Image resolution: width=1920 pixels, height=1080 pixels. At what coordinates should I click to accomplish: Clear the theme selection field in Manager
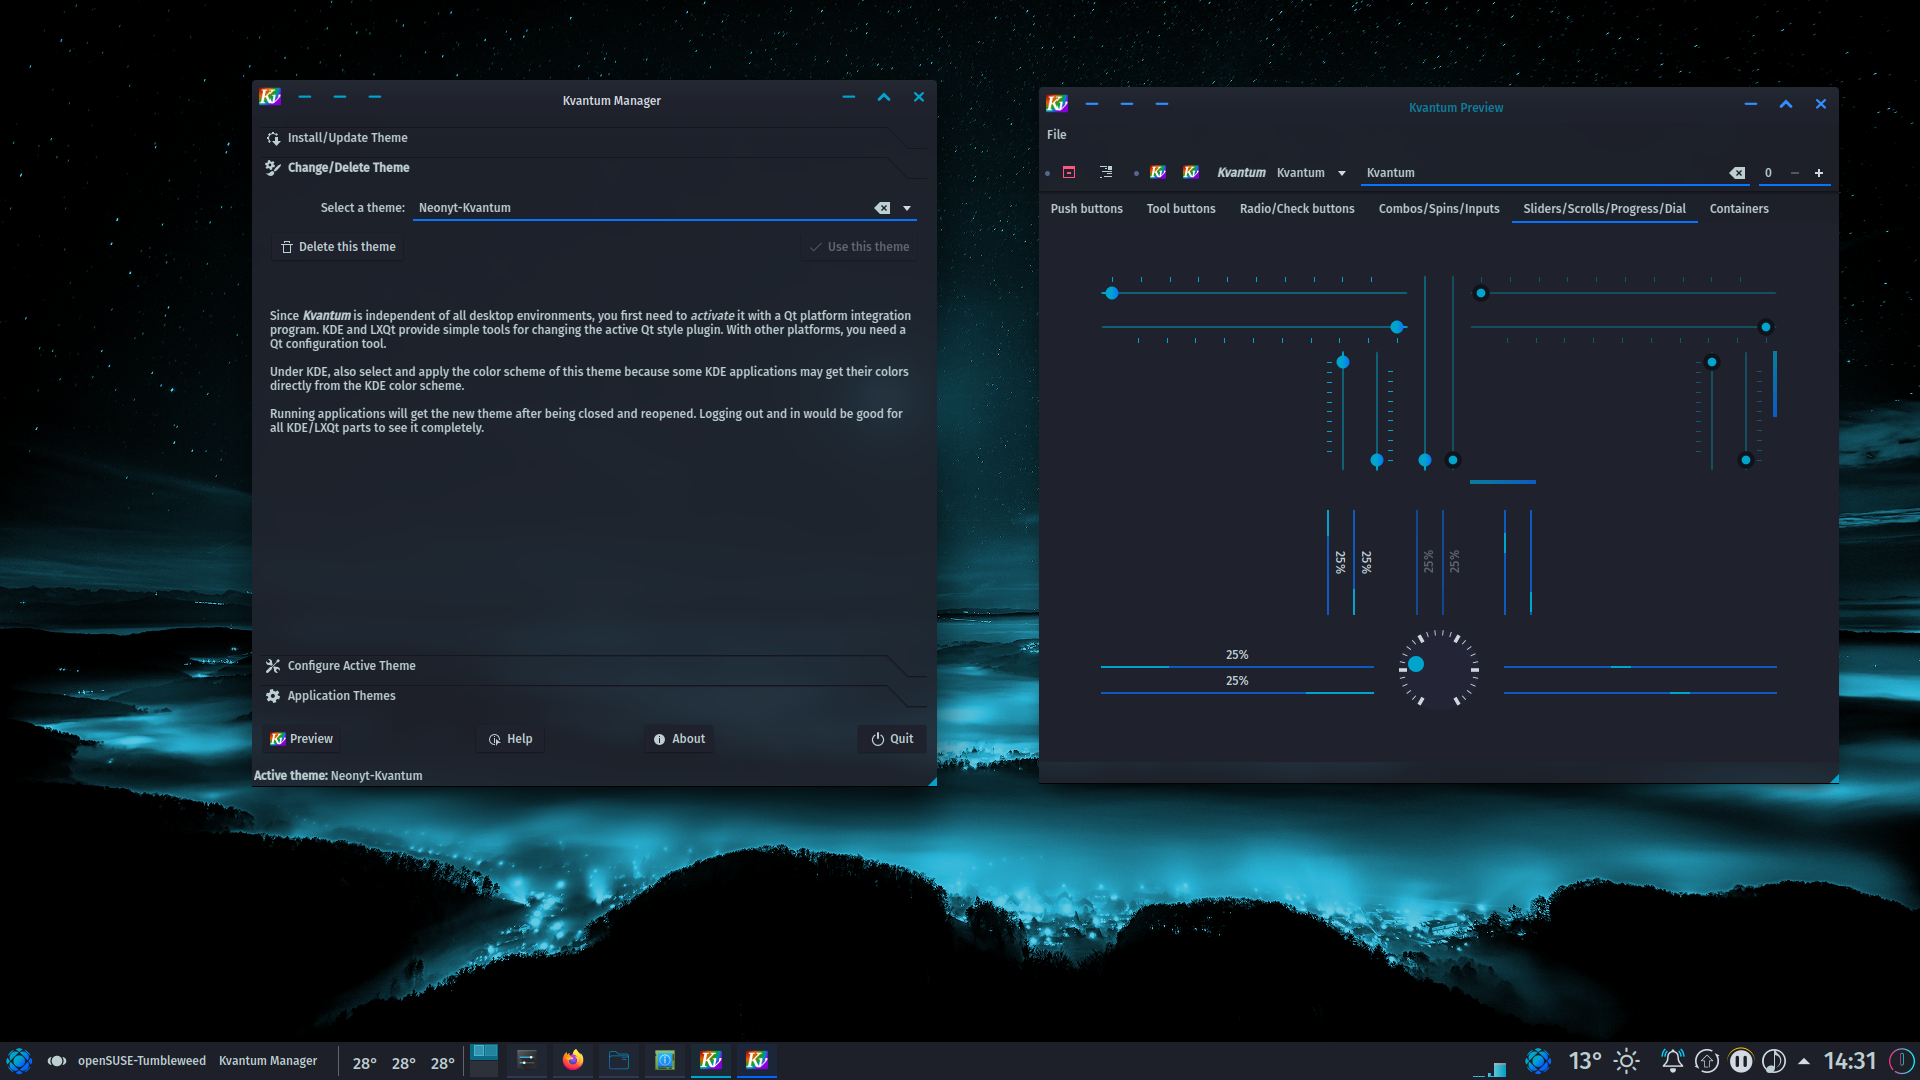[x=882, y=208]
